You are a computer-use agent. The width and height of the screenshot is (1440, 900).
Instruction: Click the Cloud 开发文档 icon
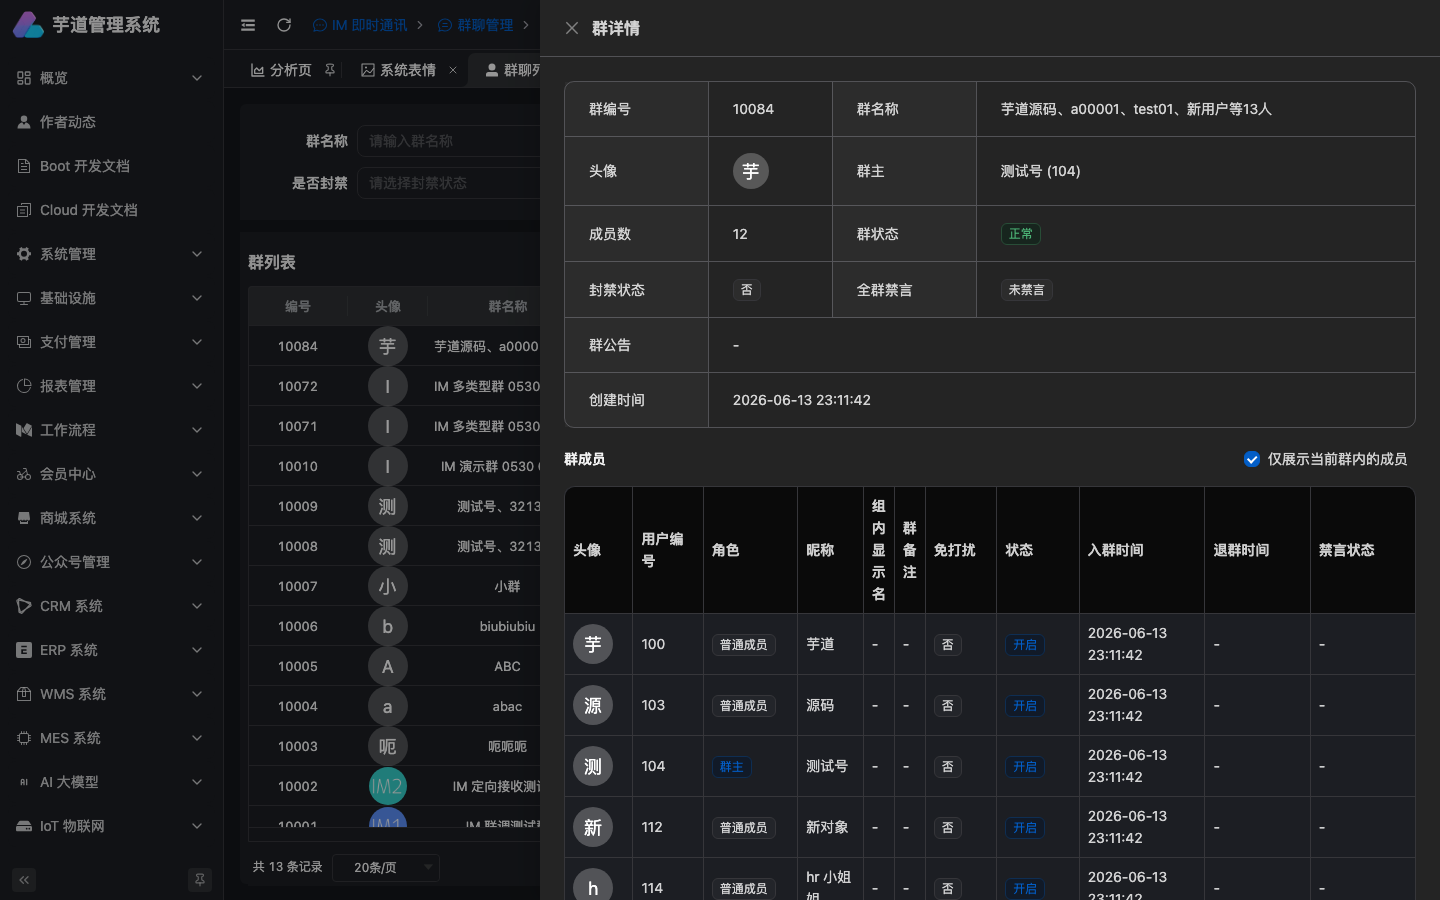tap(24, 210)
